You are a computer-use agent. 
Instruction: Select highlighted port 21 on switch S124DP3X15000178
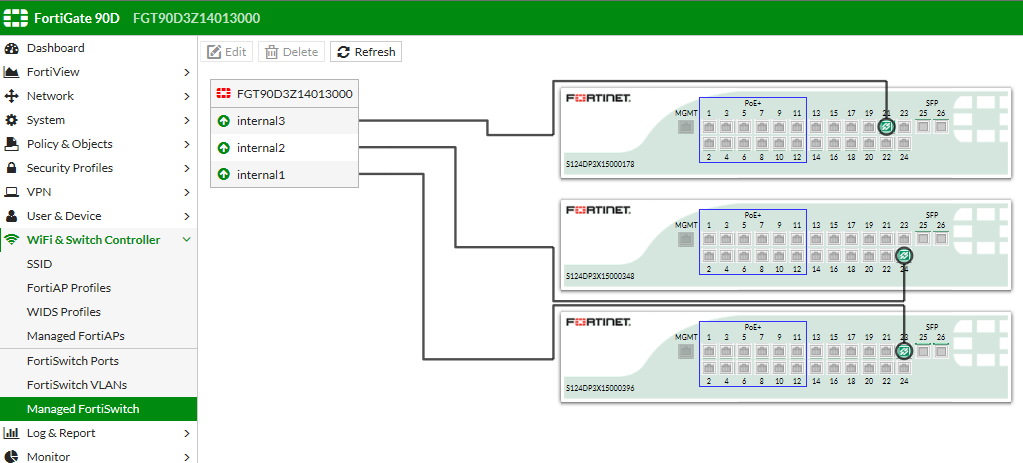coord(885,127)
